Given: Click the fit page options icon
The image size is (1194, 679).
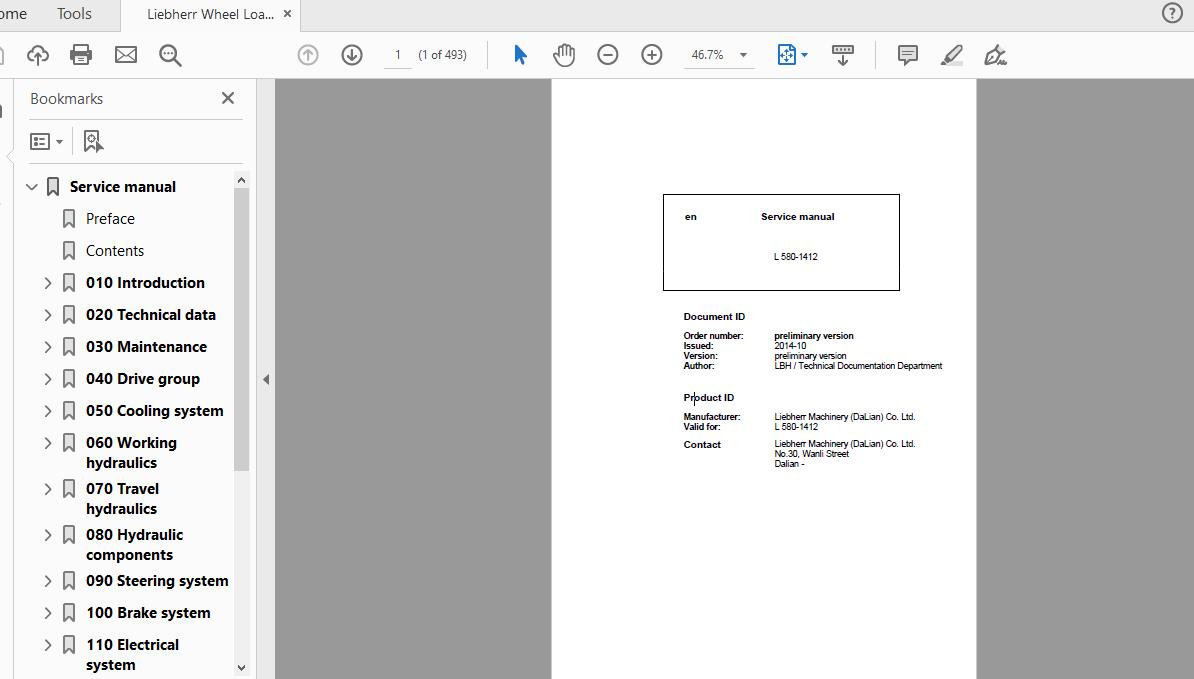Looking at the screenshot, I should coord(786,55).
